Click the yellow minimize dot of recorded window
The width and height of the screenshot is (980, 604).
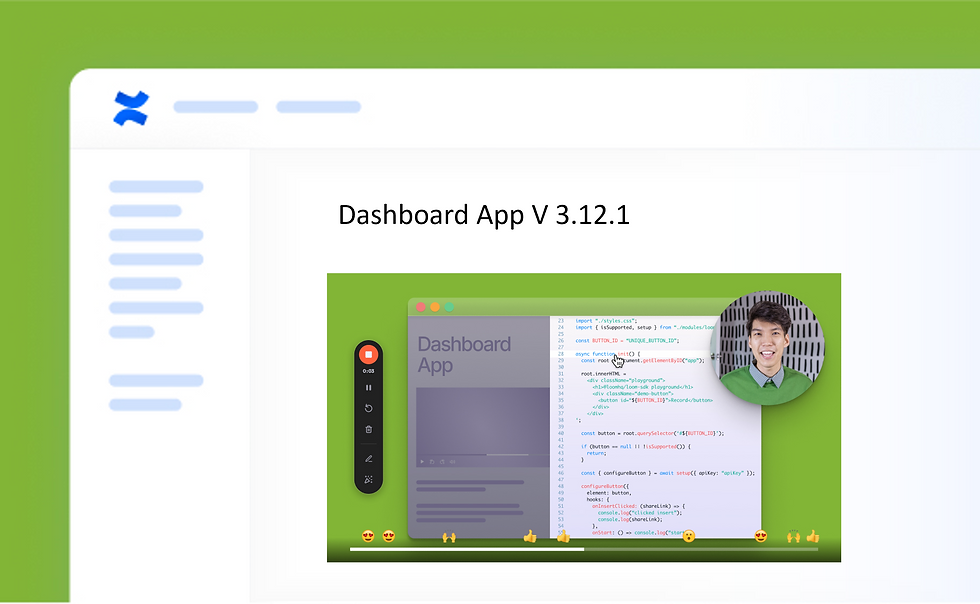tap(435, 307)
